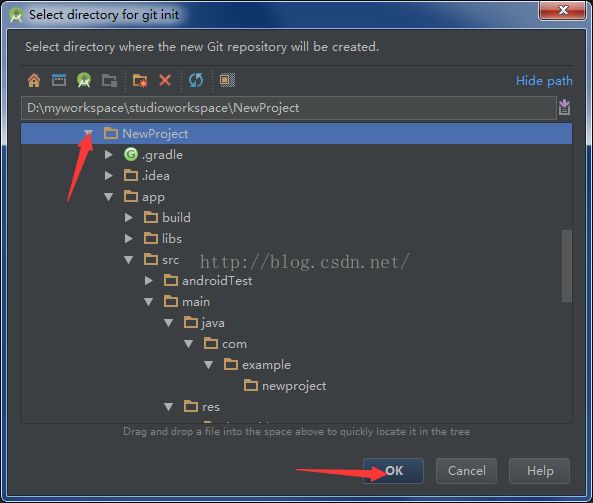Click the NewProject folder icon
This screenshot has height=503, width=593.
(111, 133)
